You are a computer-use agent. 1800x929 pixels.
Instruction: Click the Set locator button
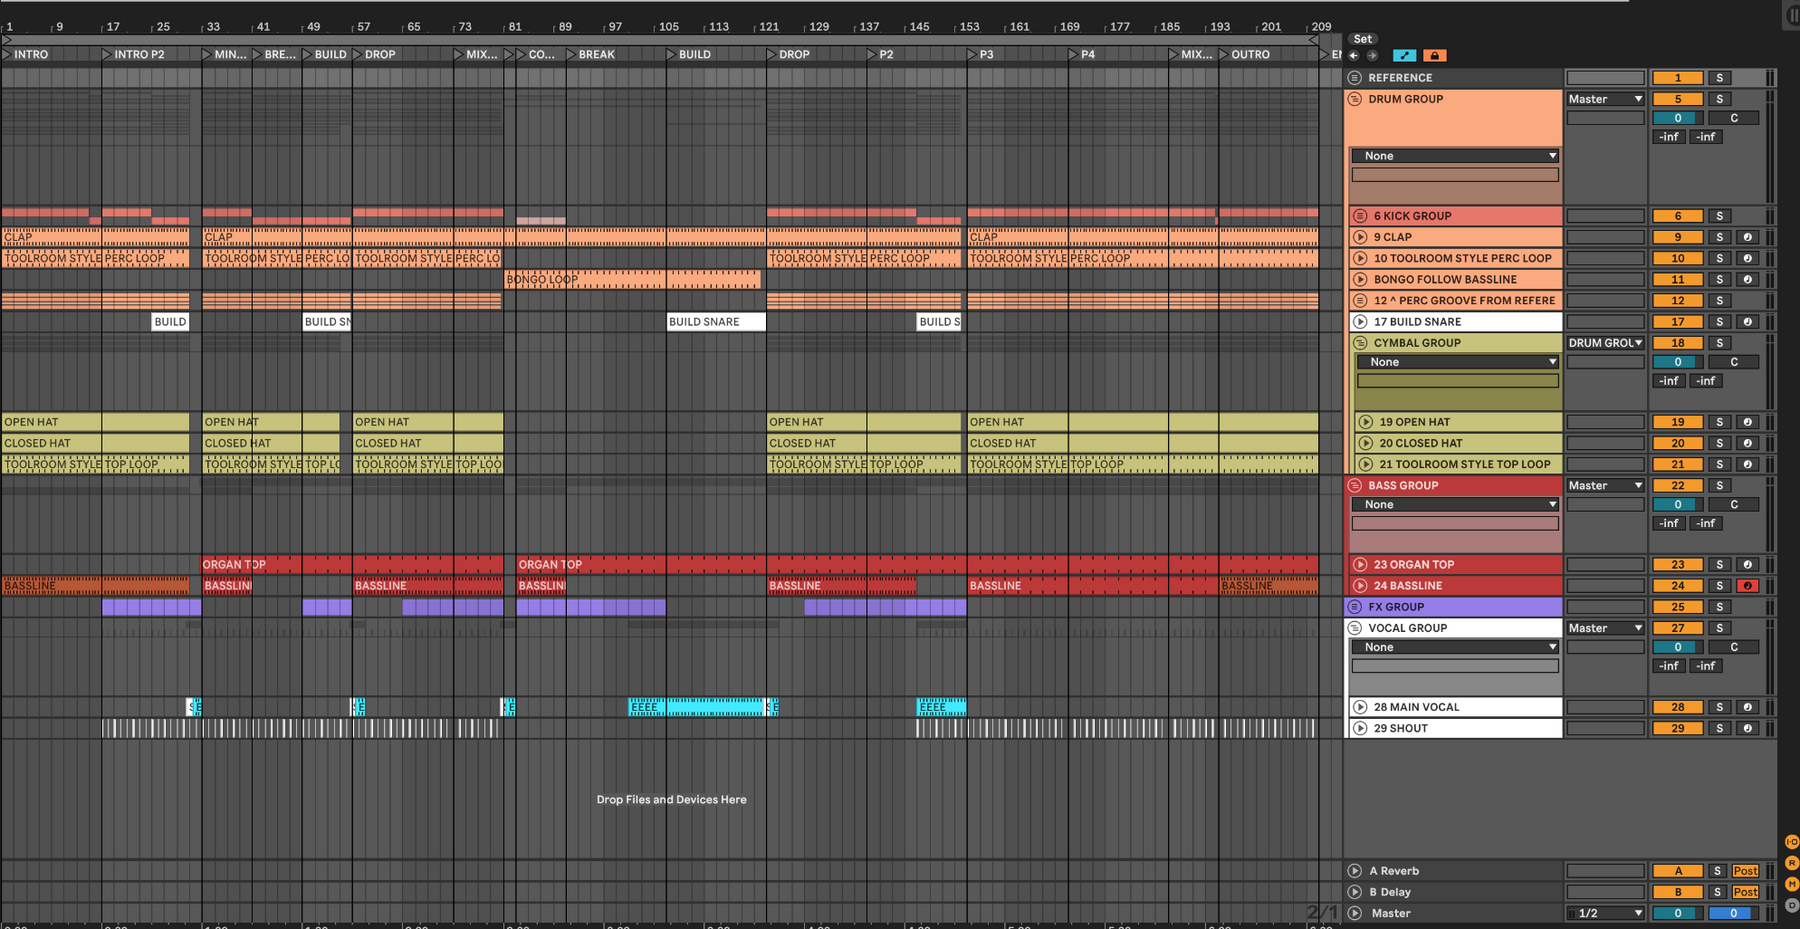1363,39
